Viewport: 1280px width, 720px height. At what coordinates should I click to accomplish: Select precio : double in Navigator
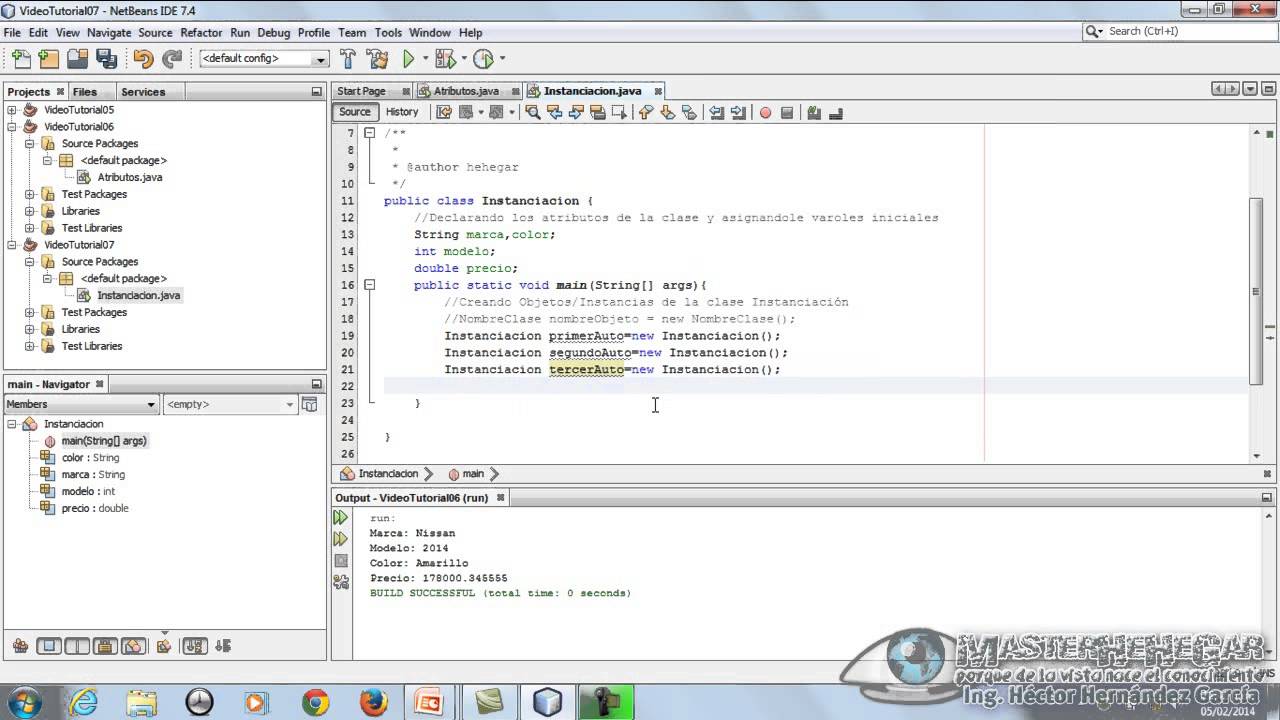pyautogui.click(x=95, y=508)
